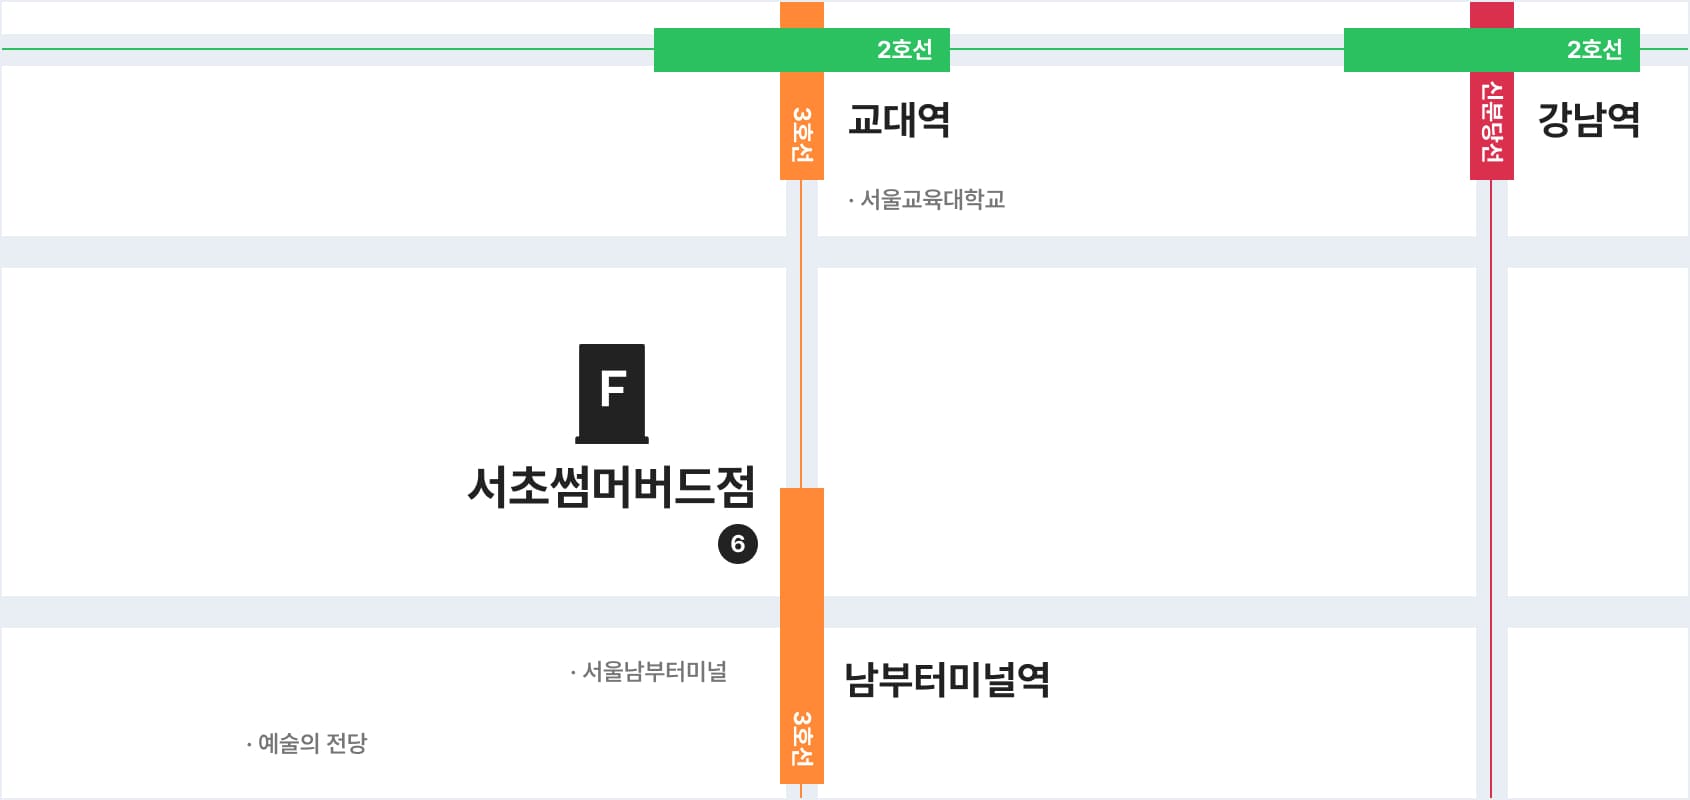Screen dimensions: 1690x800
Task: Select the 남부터미널역 station label
Action: [x=946, y=679]
